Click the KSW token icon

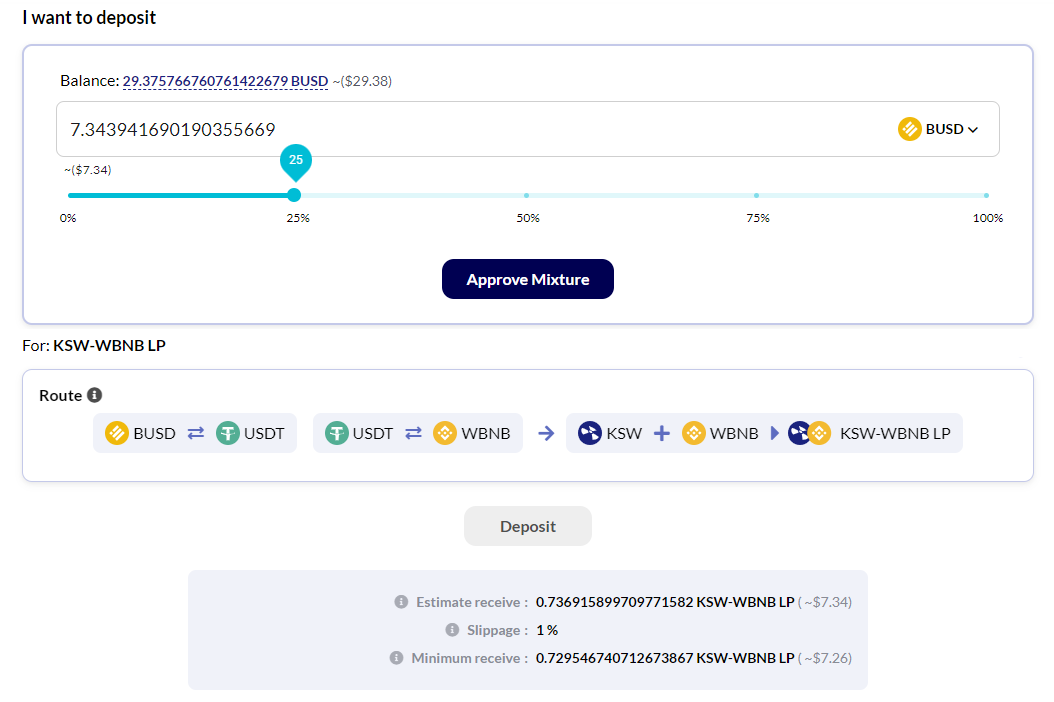click(x=590, y=433)
